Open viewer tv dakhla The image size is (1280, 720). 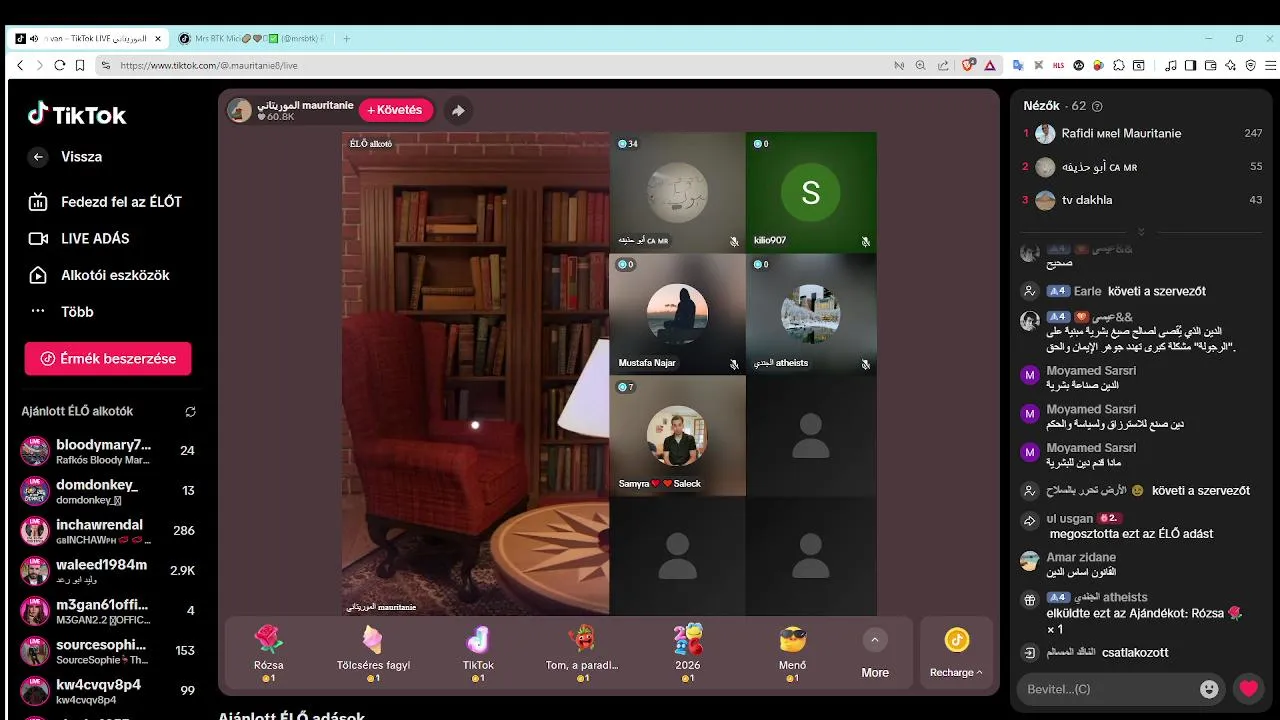1143,200
